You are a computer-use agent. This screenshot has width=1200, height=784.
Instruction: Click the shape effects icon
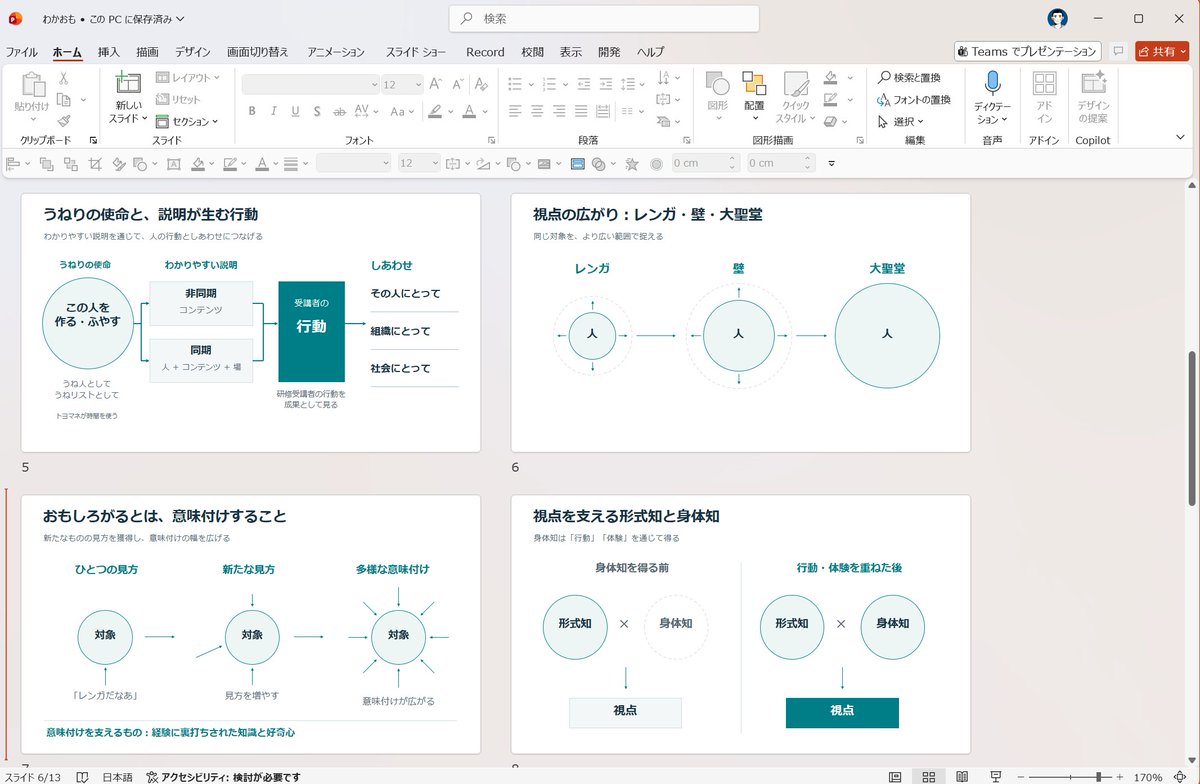830,121
